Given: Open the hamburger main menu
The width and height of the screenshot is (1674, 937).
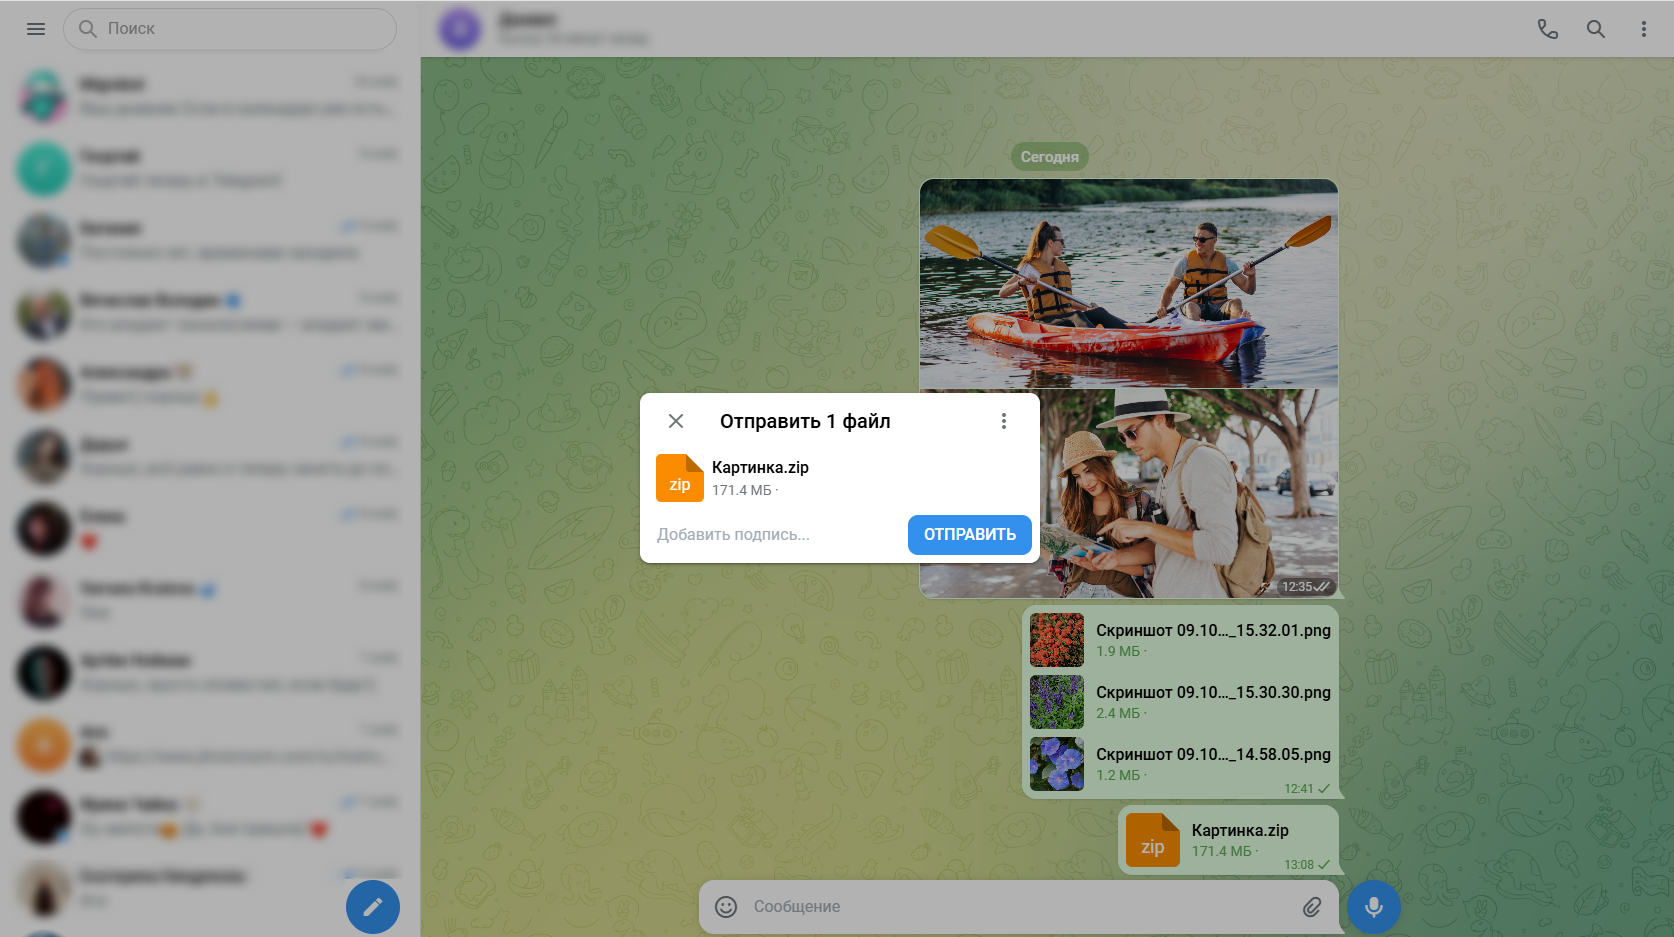Looking at the screenshot, I should [36, 29].
